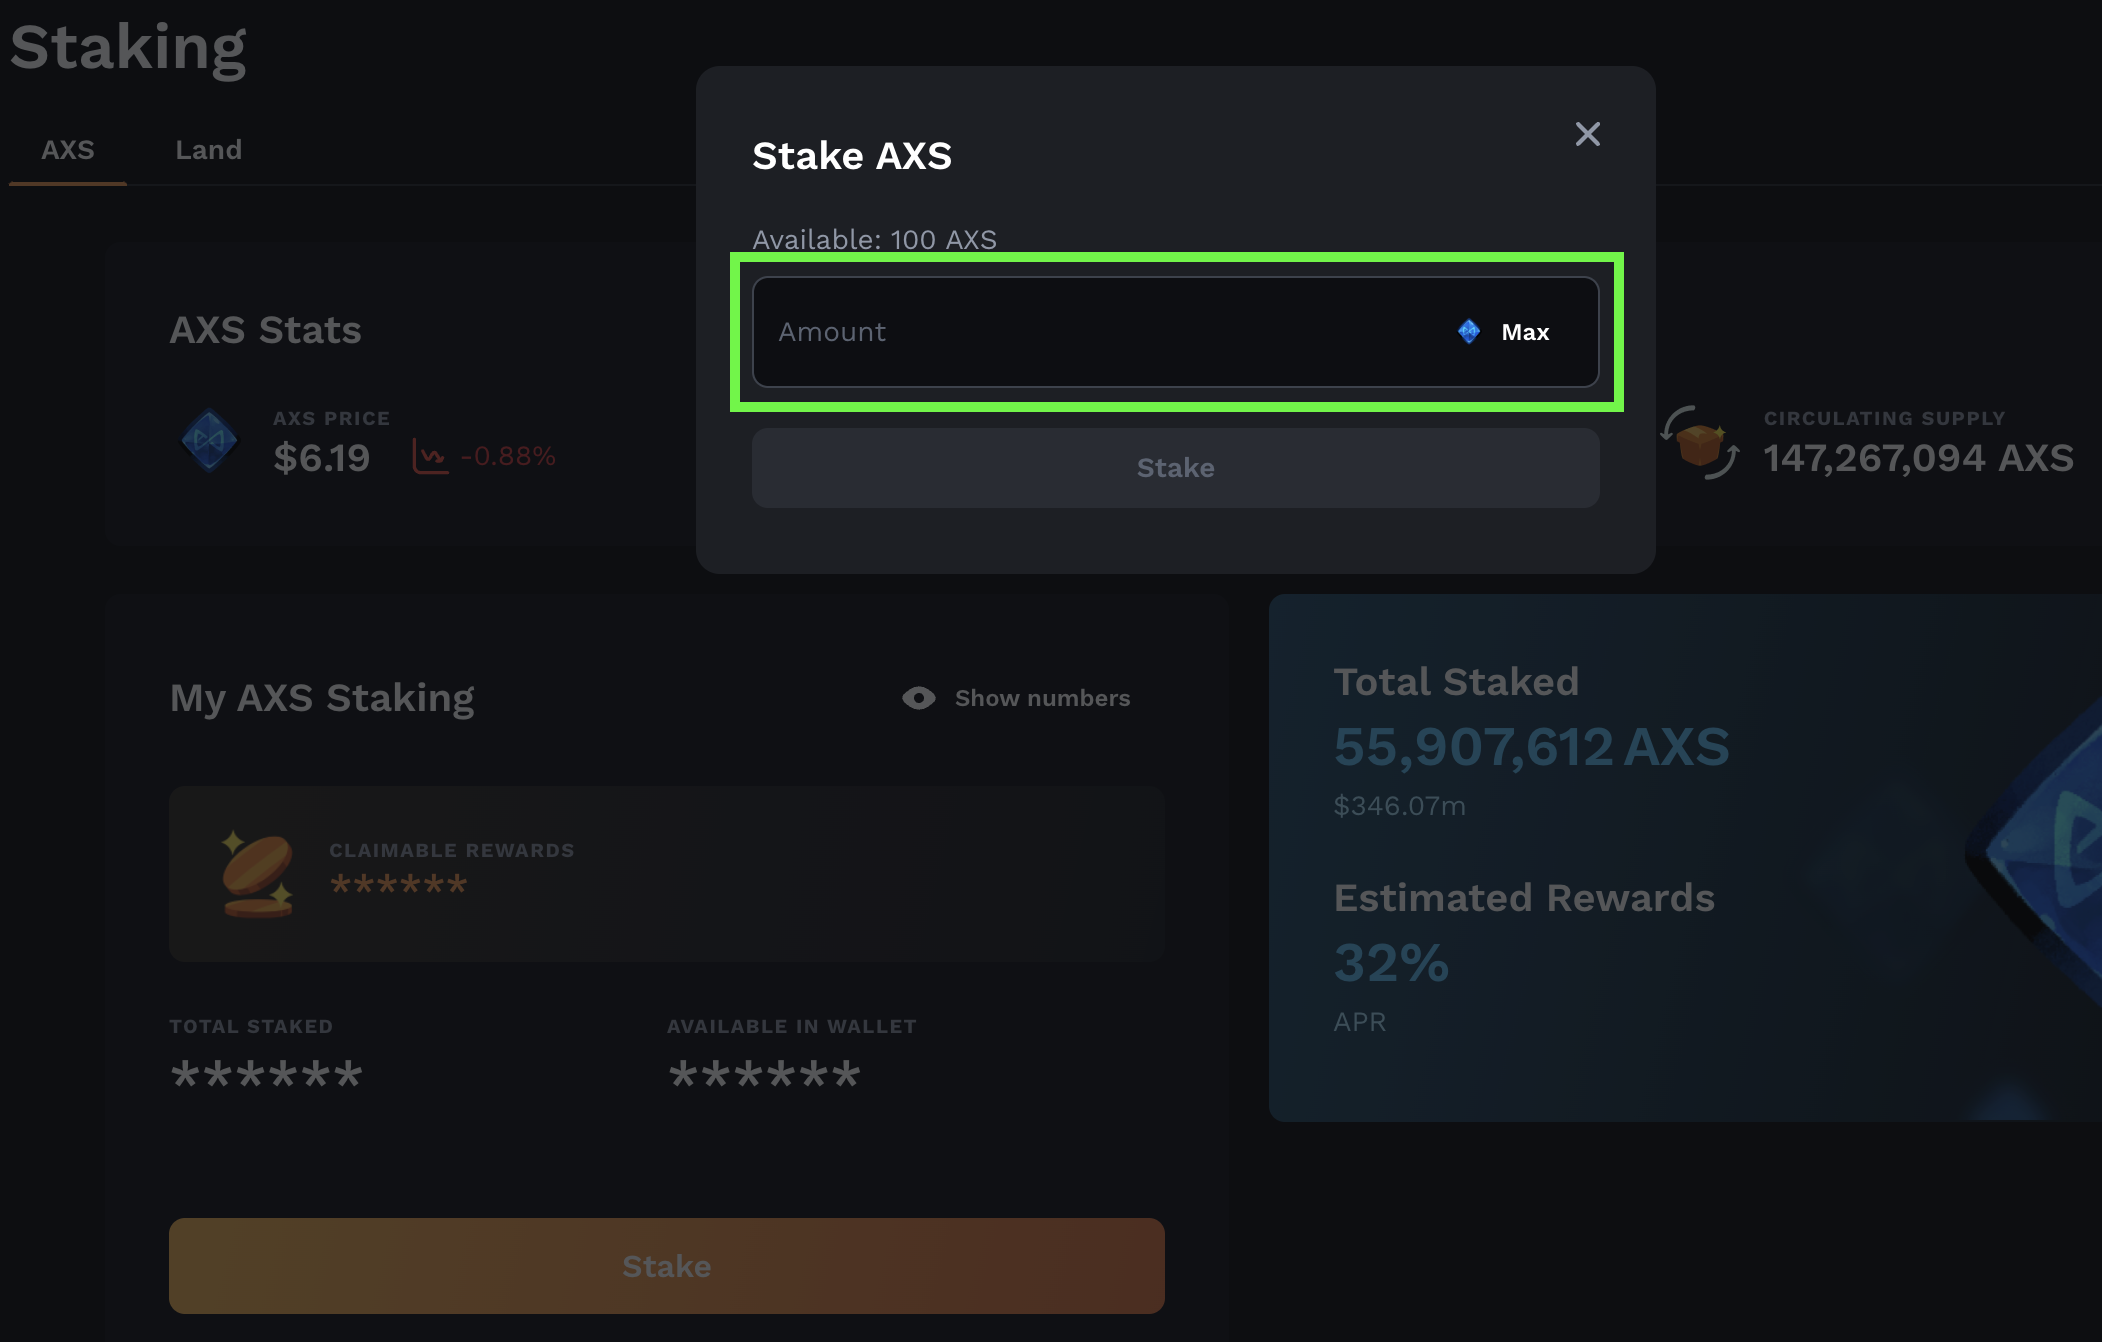Click the $346.07m staked value
Screen dimensions: 2102x1342
click(x=1399, y=805)
